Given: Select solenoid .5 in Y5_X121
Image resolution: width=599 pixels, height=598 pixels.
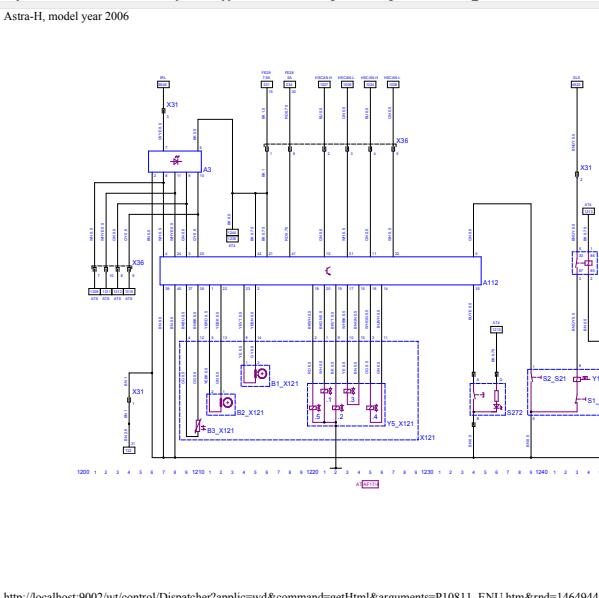Looking at the screenshot, I should tap(314, 408).
